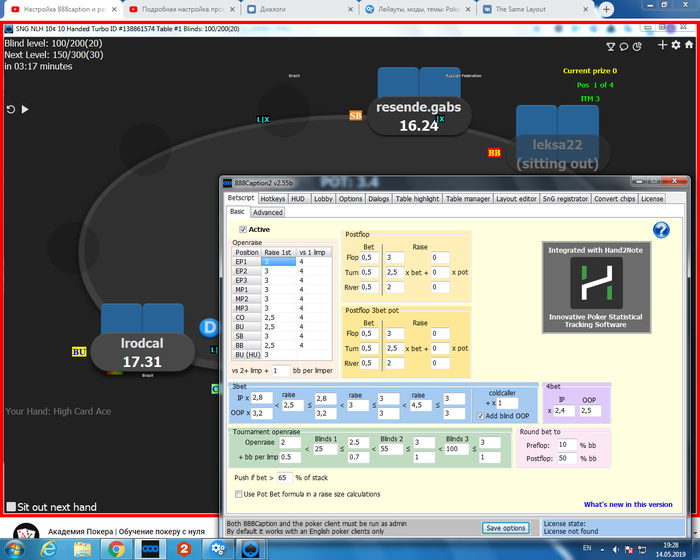Click the SB position marker near resende.gabs
This screenshot has height=560, width=700.
click(x=355, y=116)
